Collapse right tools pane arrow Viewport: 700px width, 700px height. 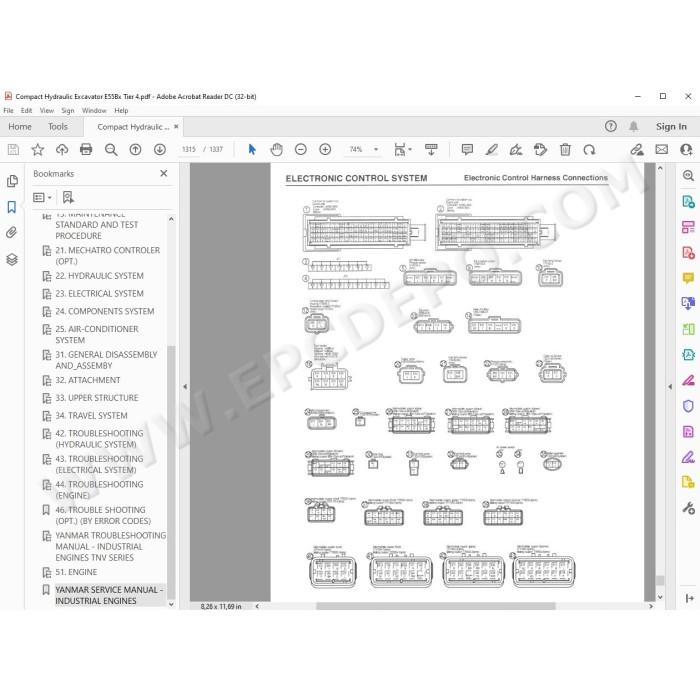pyautogui.click(x=670, y=387)
